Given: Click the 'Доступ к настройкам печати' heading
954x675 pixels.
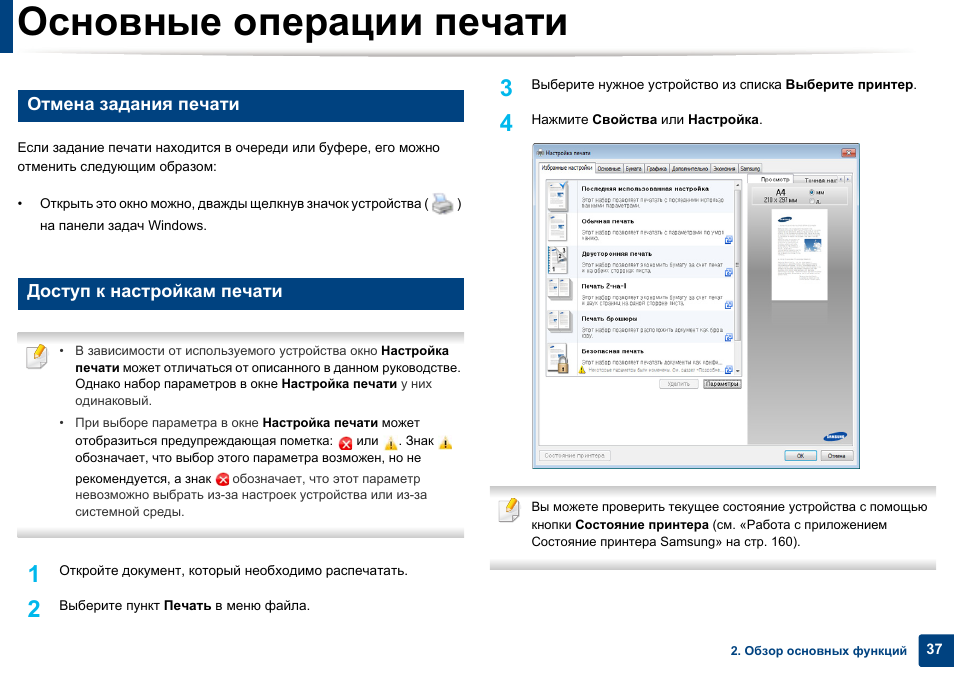Looking at the screenshot, I should pyautogui.click(x=155, y=291).
